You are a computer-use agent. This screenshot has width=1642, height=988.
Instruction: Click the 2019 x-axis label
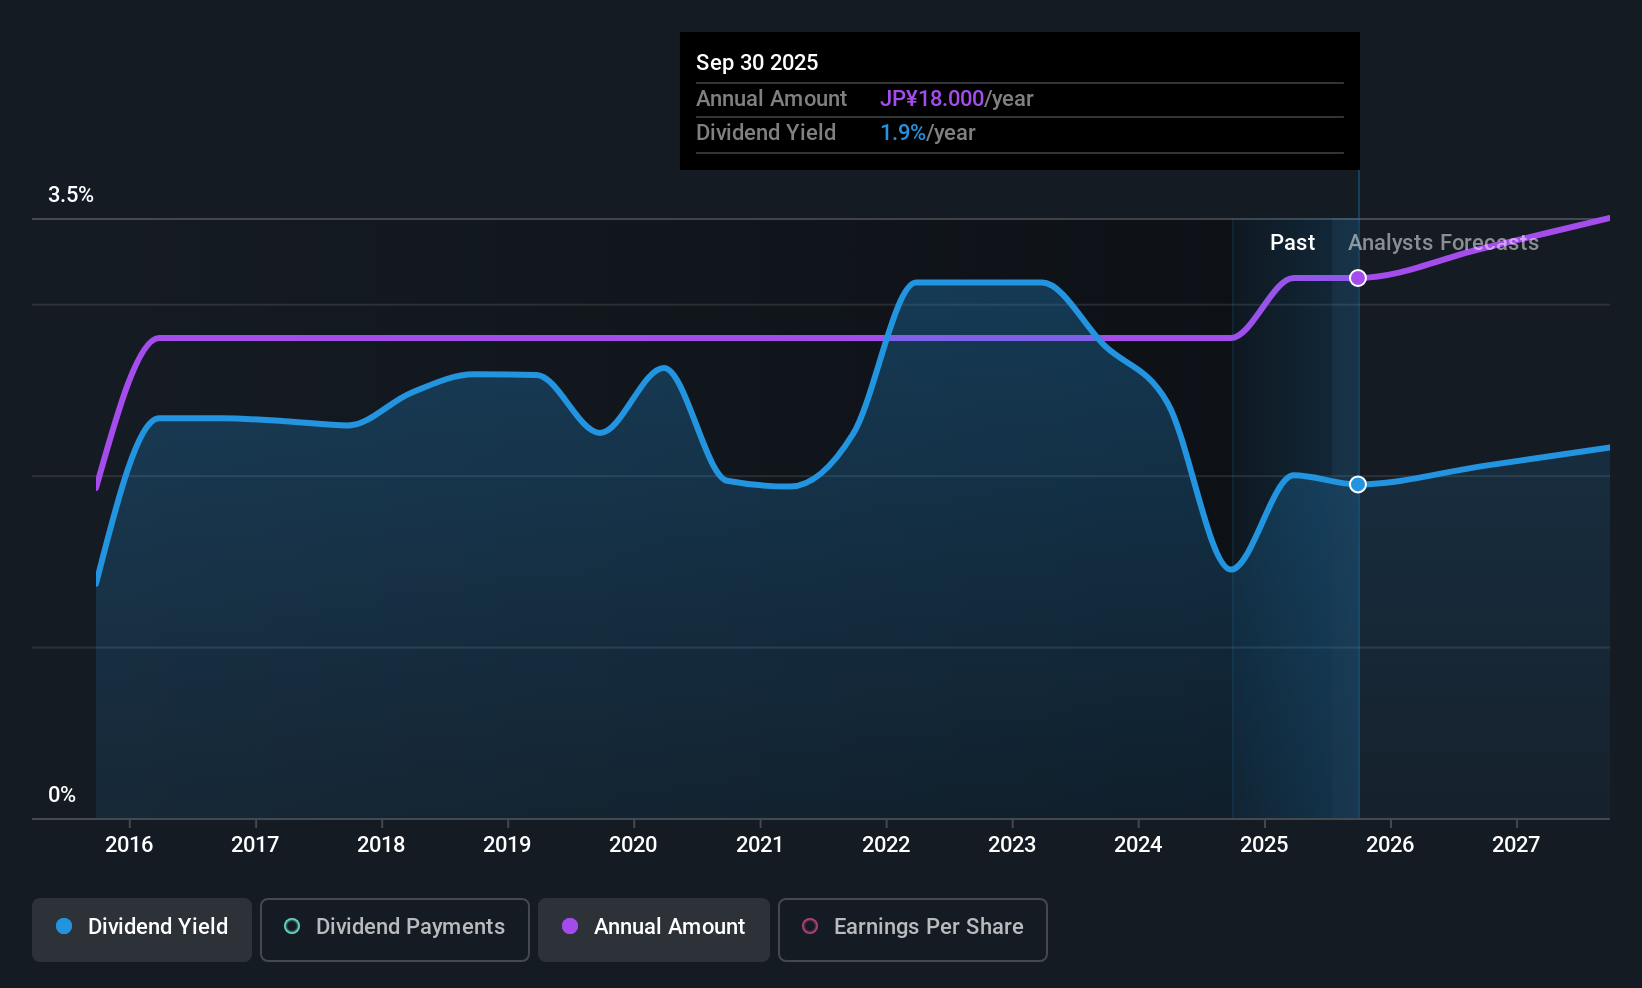507,845
